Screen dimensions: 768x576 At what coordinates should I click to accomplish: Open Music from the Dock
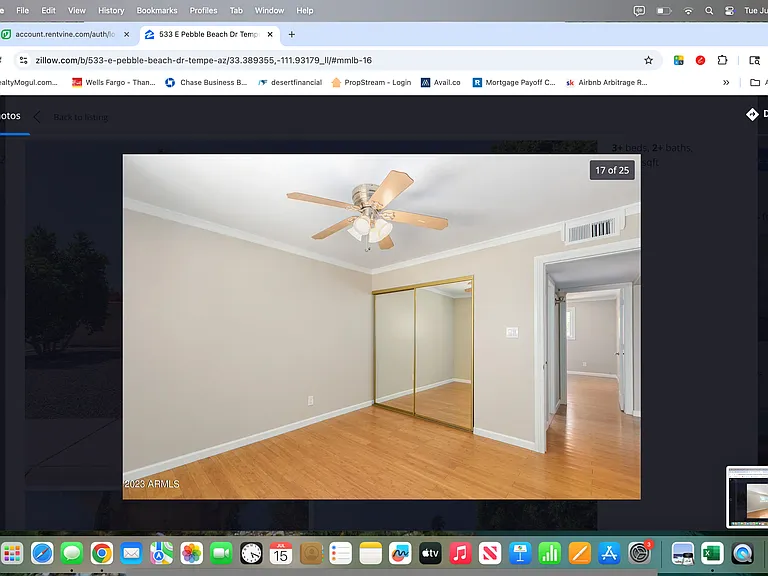coord(460,553)
